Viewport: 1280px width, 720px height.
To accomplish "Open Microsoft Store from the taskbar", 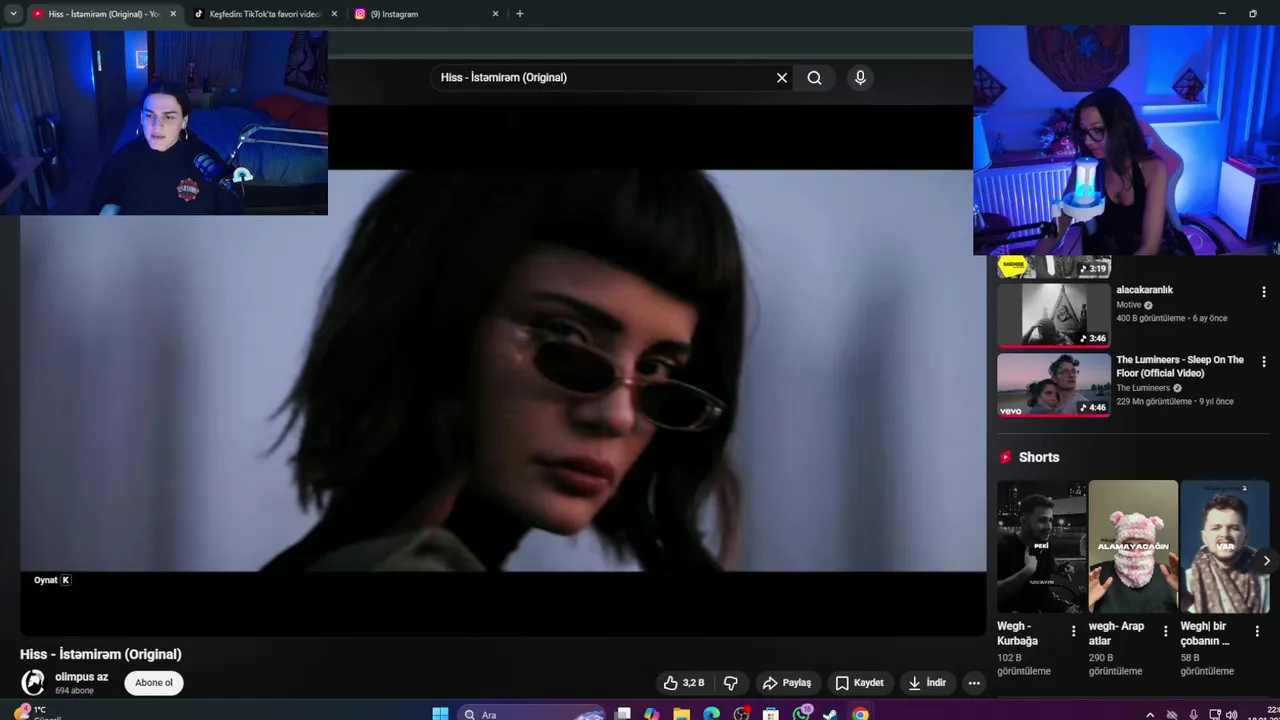I will pyautogui.click(x=771, y=714).
